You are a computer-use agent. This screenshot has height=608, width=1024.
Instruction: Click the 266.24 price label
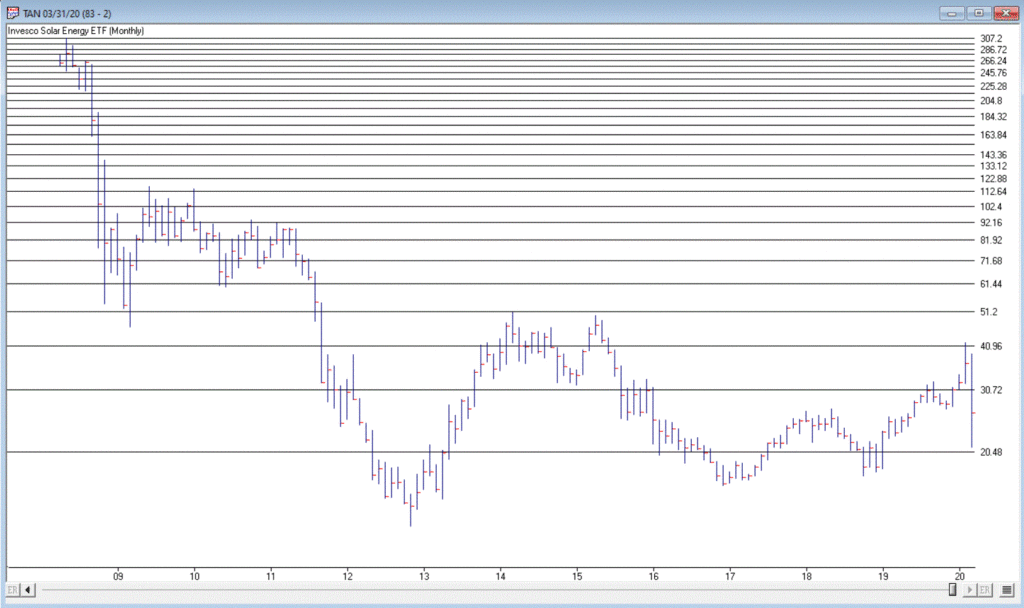(x=993, y=61)
